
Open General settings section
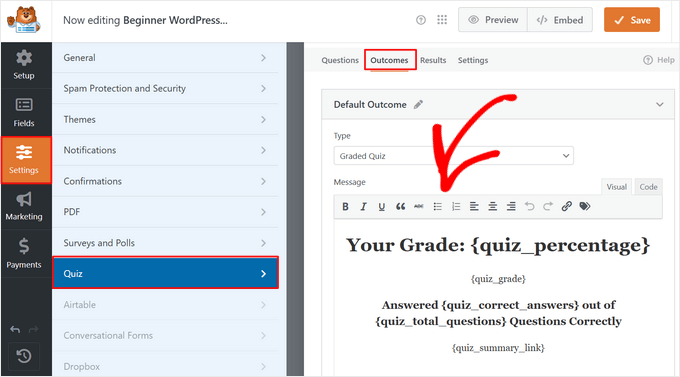165,58
